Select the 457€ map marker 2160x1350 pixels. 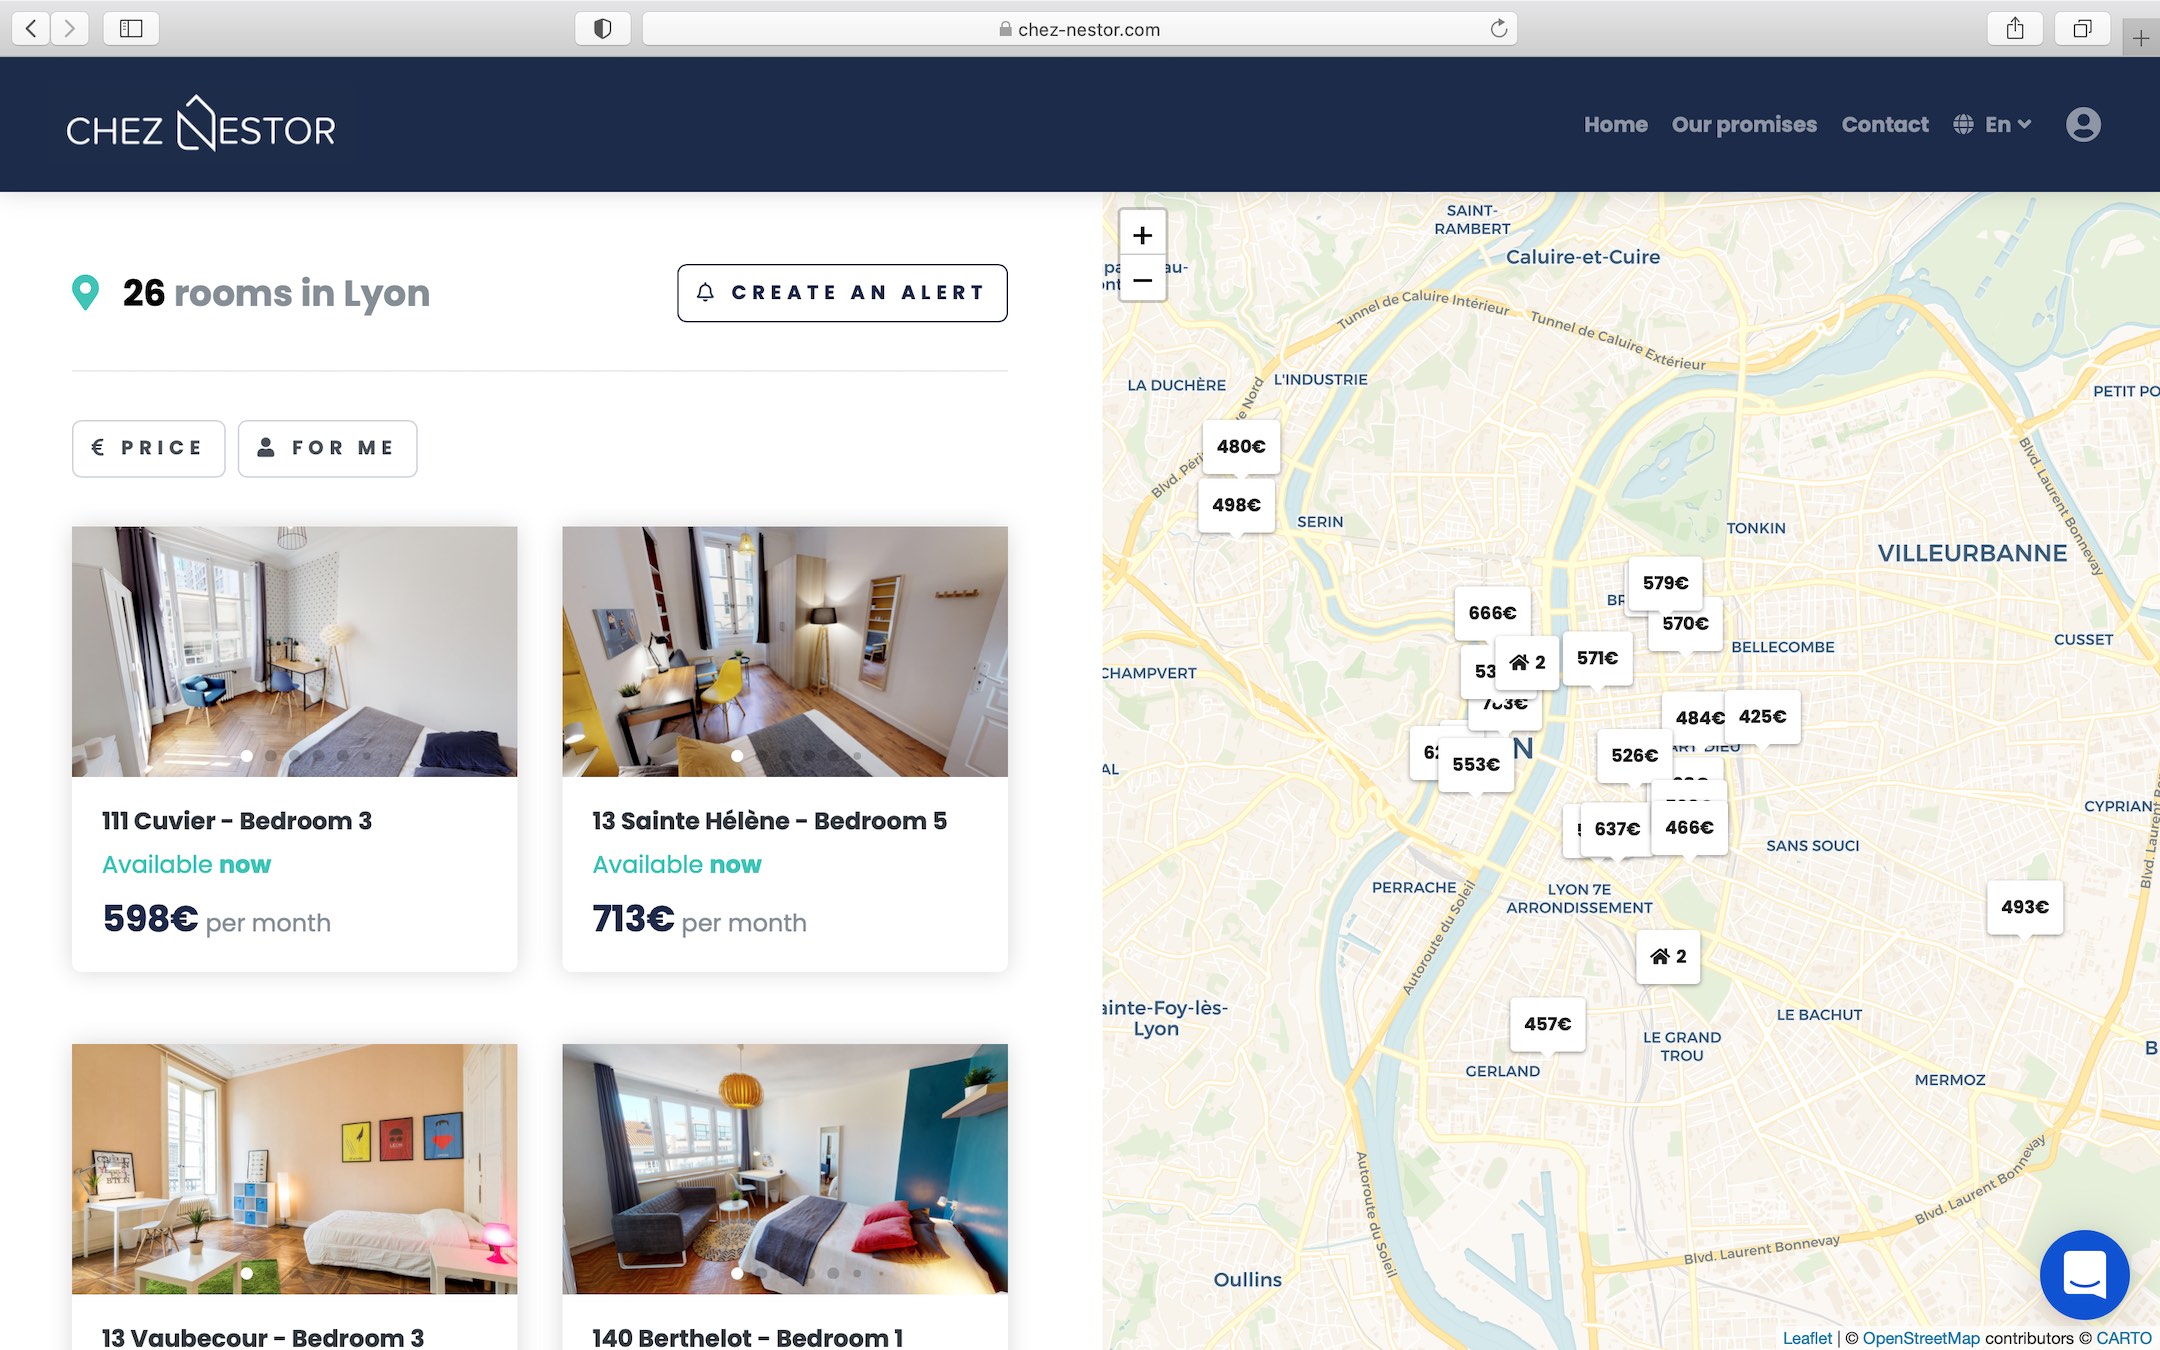point(1547,1024)
